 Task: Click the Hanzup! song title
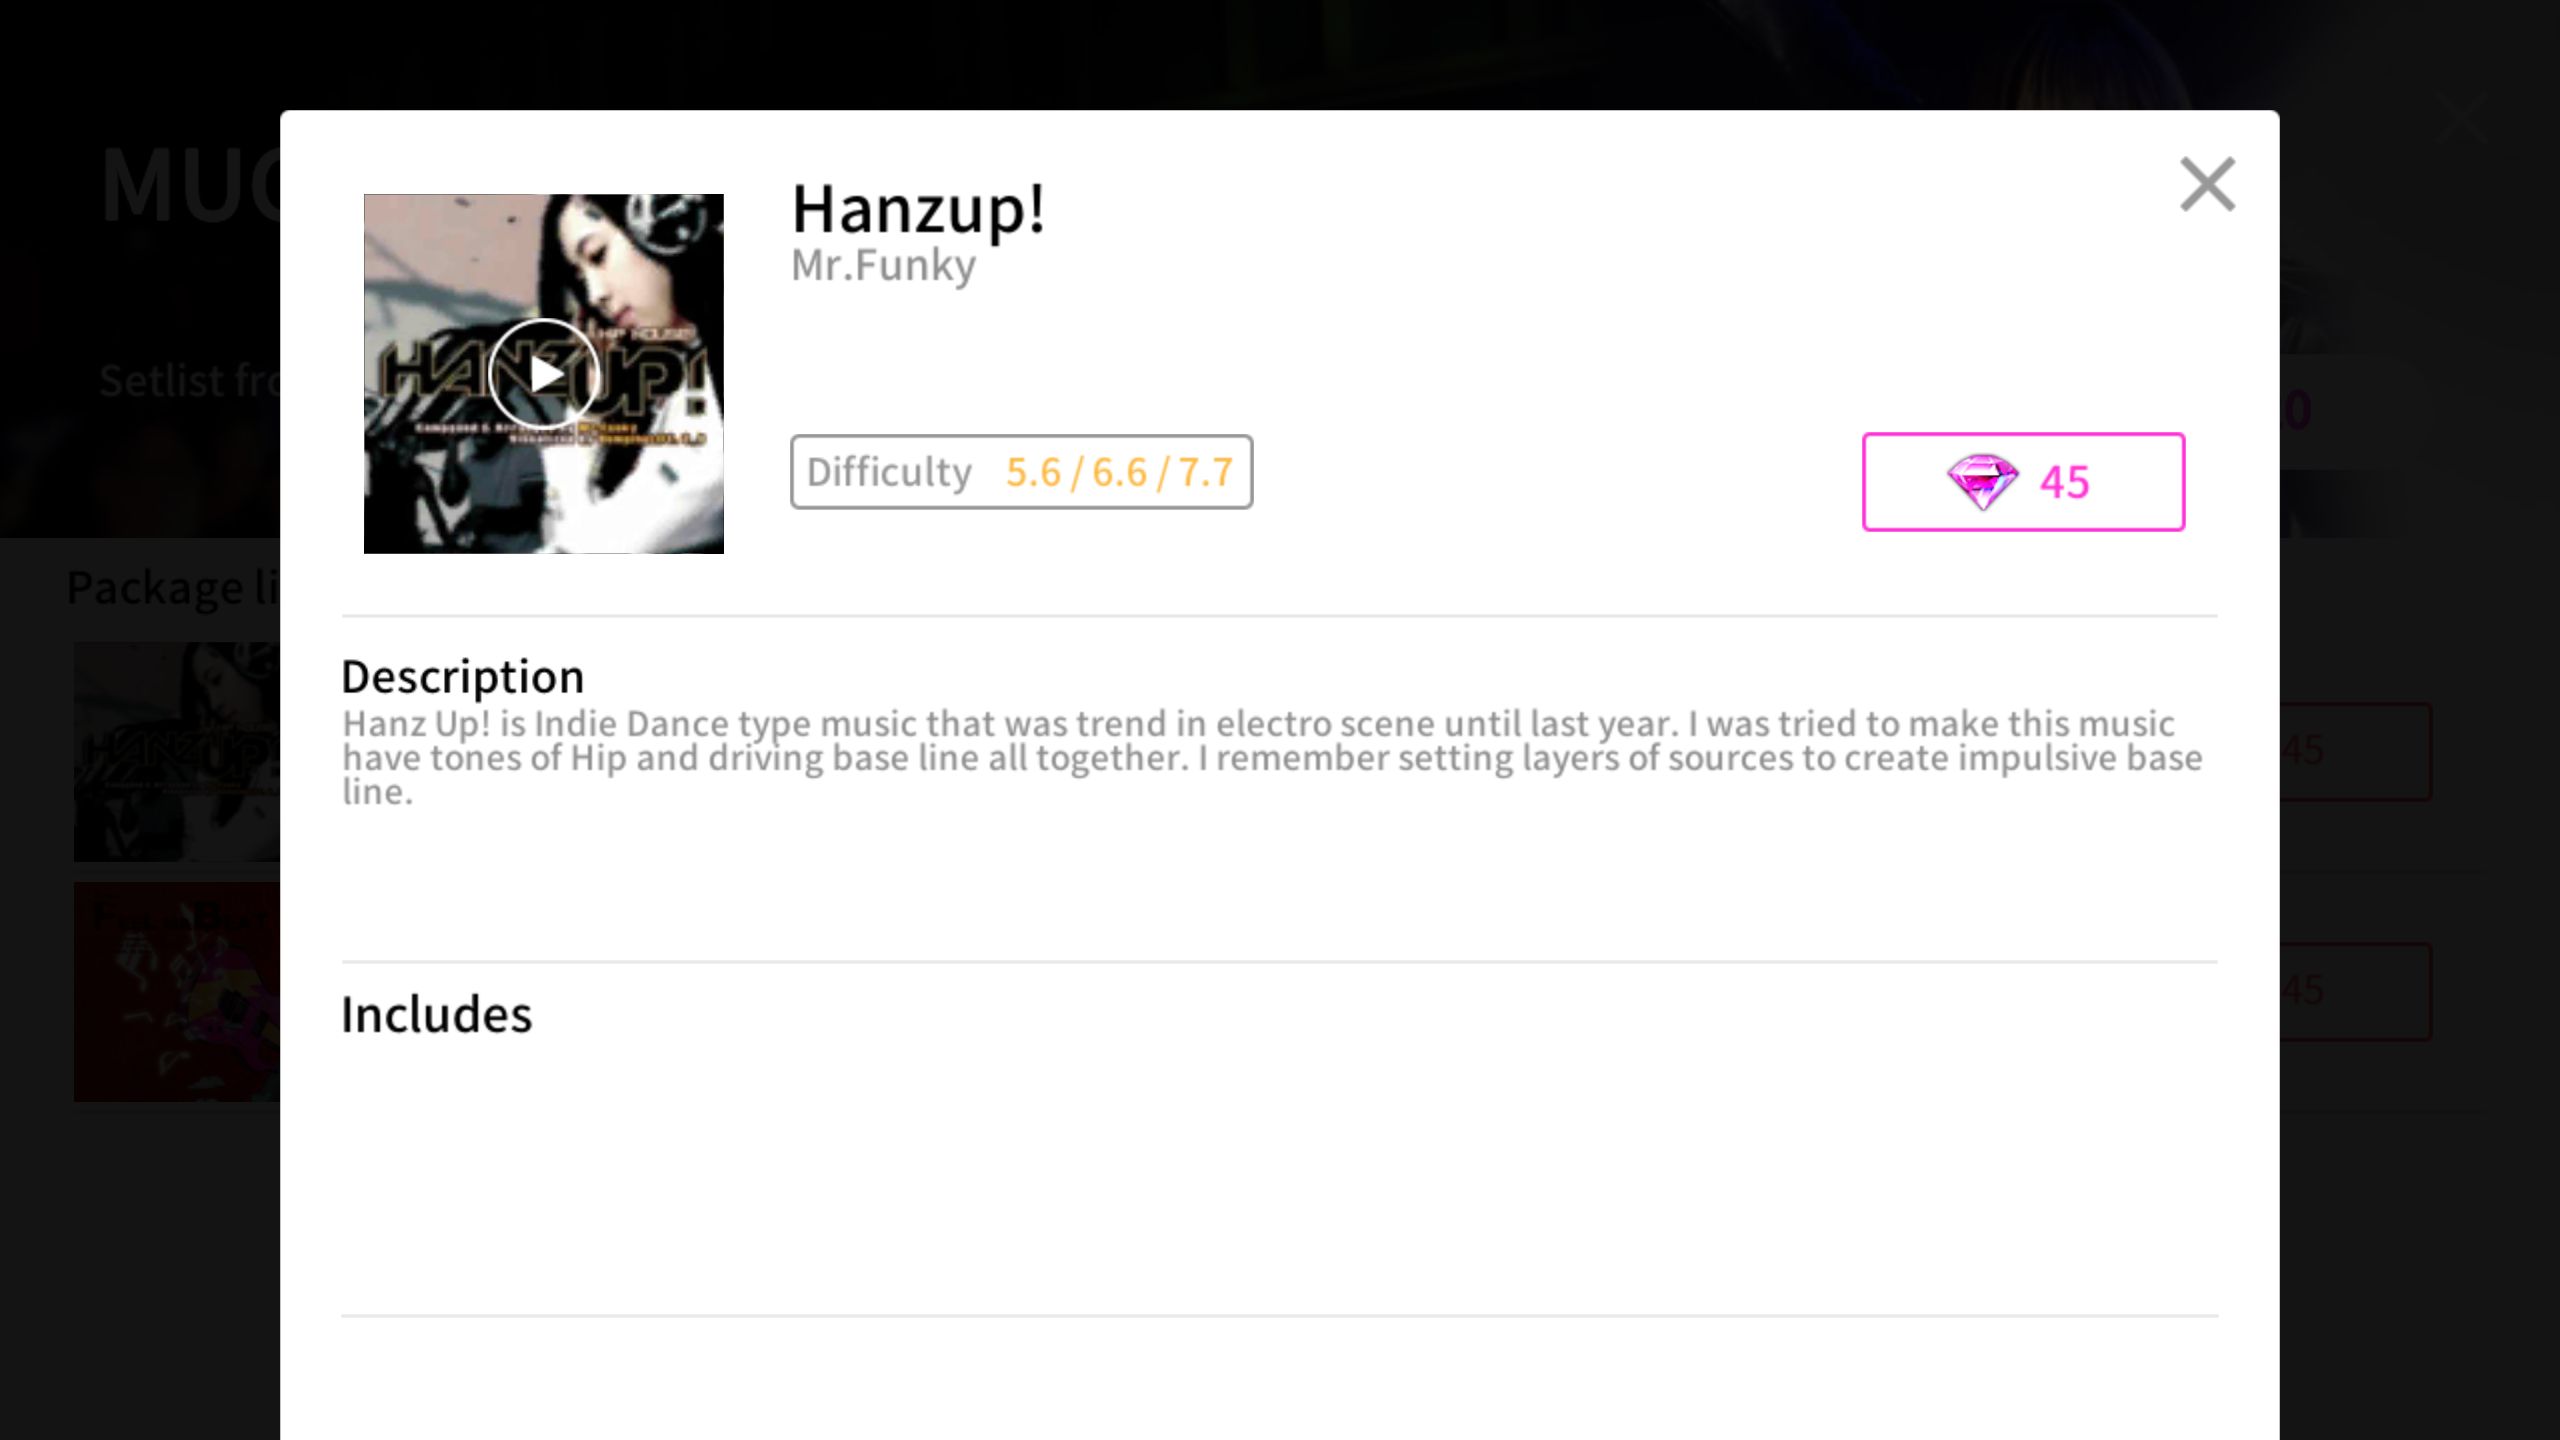[x=918, y=209]
